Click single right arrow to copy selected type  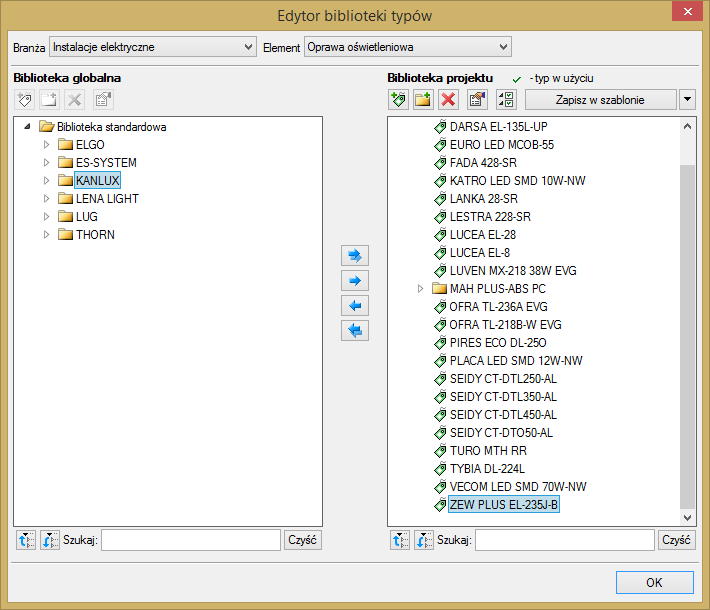(355, 281)
